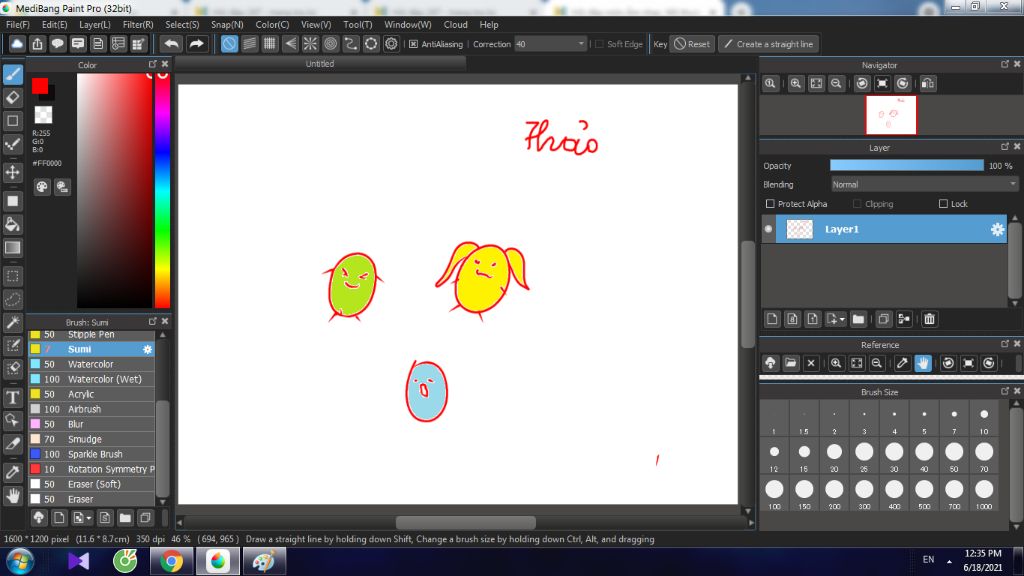The height and width of the screenshot is (576, 1024).
Task: Open Visual Studio from the taskbar
Action: click(x=78, y=561)
